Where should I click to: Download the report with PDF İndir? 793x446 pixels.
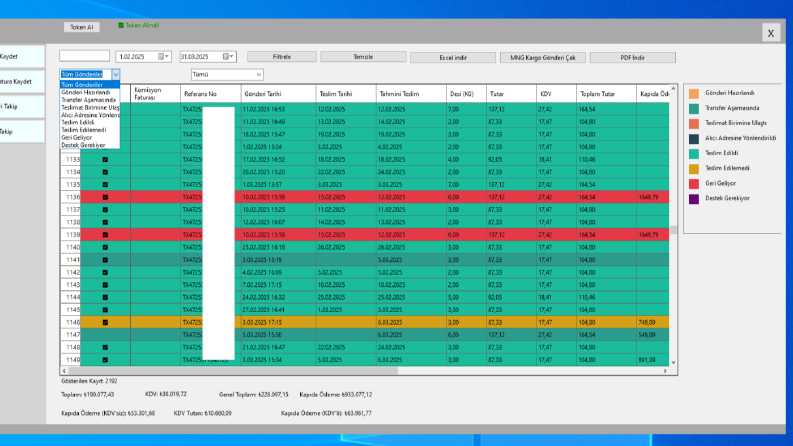[x=632, y=58]
